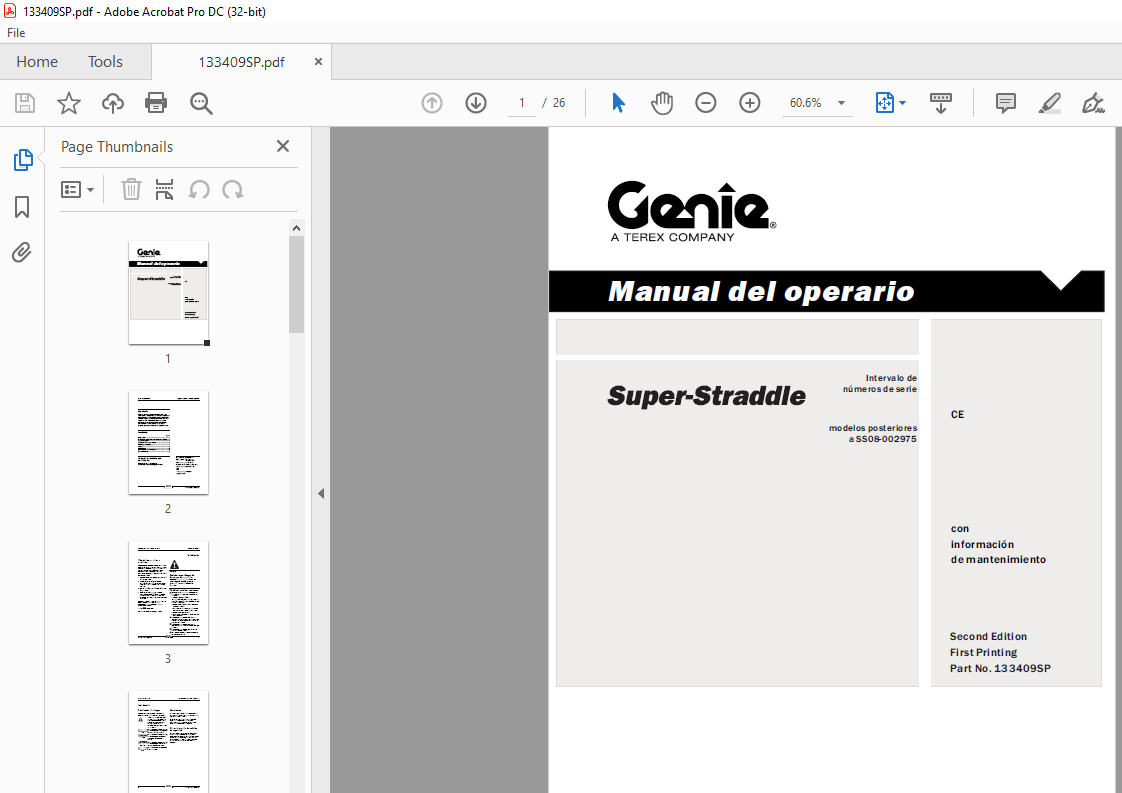Viewport: 1122px width, 793px height.
Task: Open the Bookmarks sidebar icon
Action: pos(22,207)
